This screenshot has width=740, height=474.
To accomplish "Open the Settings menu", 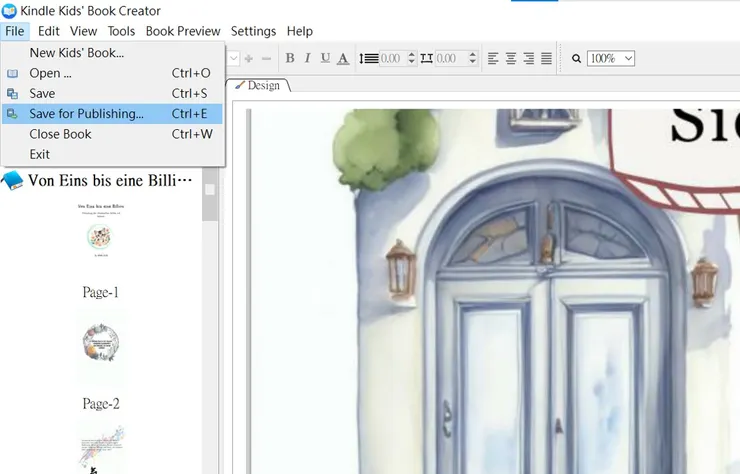I will pos(253,31).
